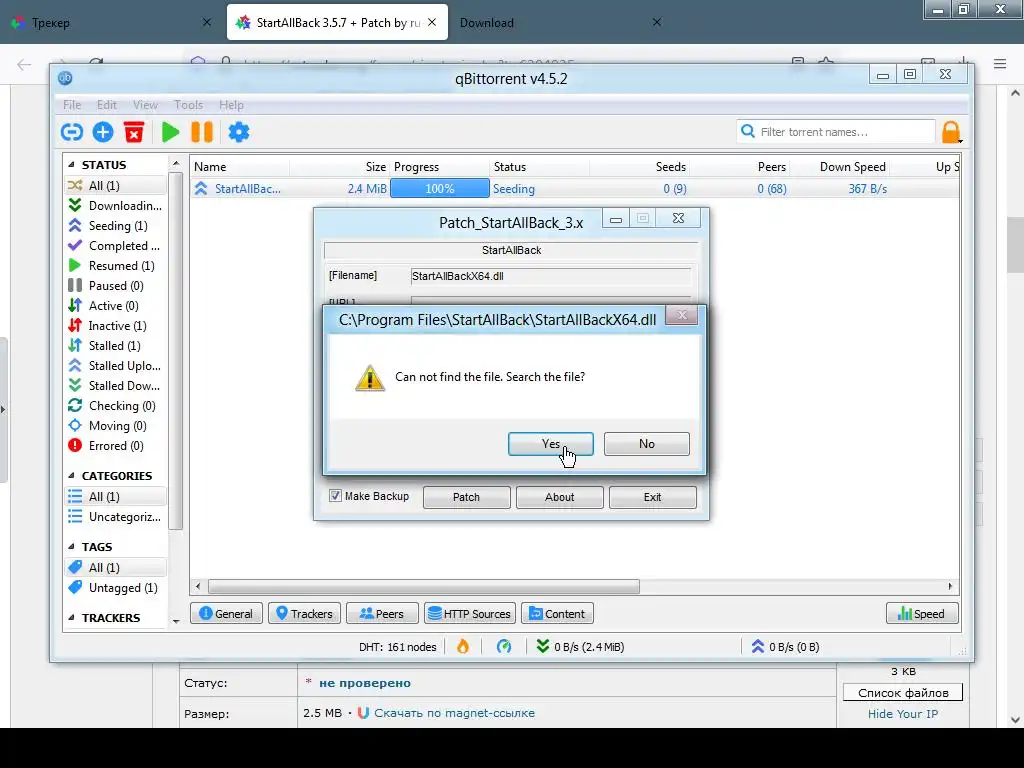Collapse the STATUS section

[x=71, y=165]
